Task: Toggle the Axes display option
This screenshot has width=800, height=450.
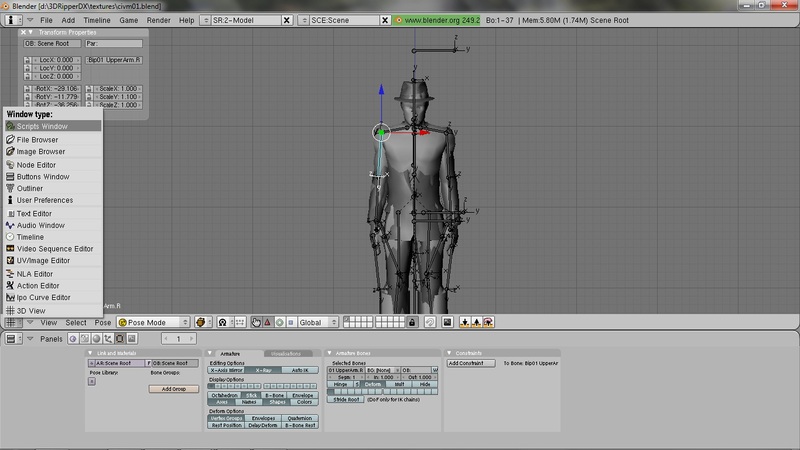Action: [x=222, y=402]
